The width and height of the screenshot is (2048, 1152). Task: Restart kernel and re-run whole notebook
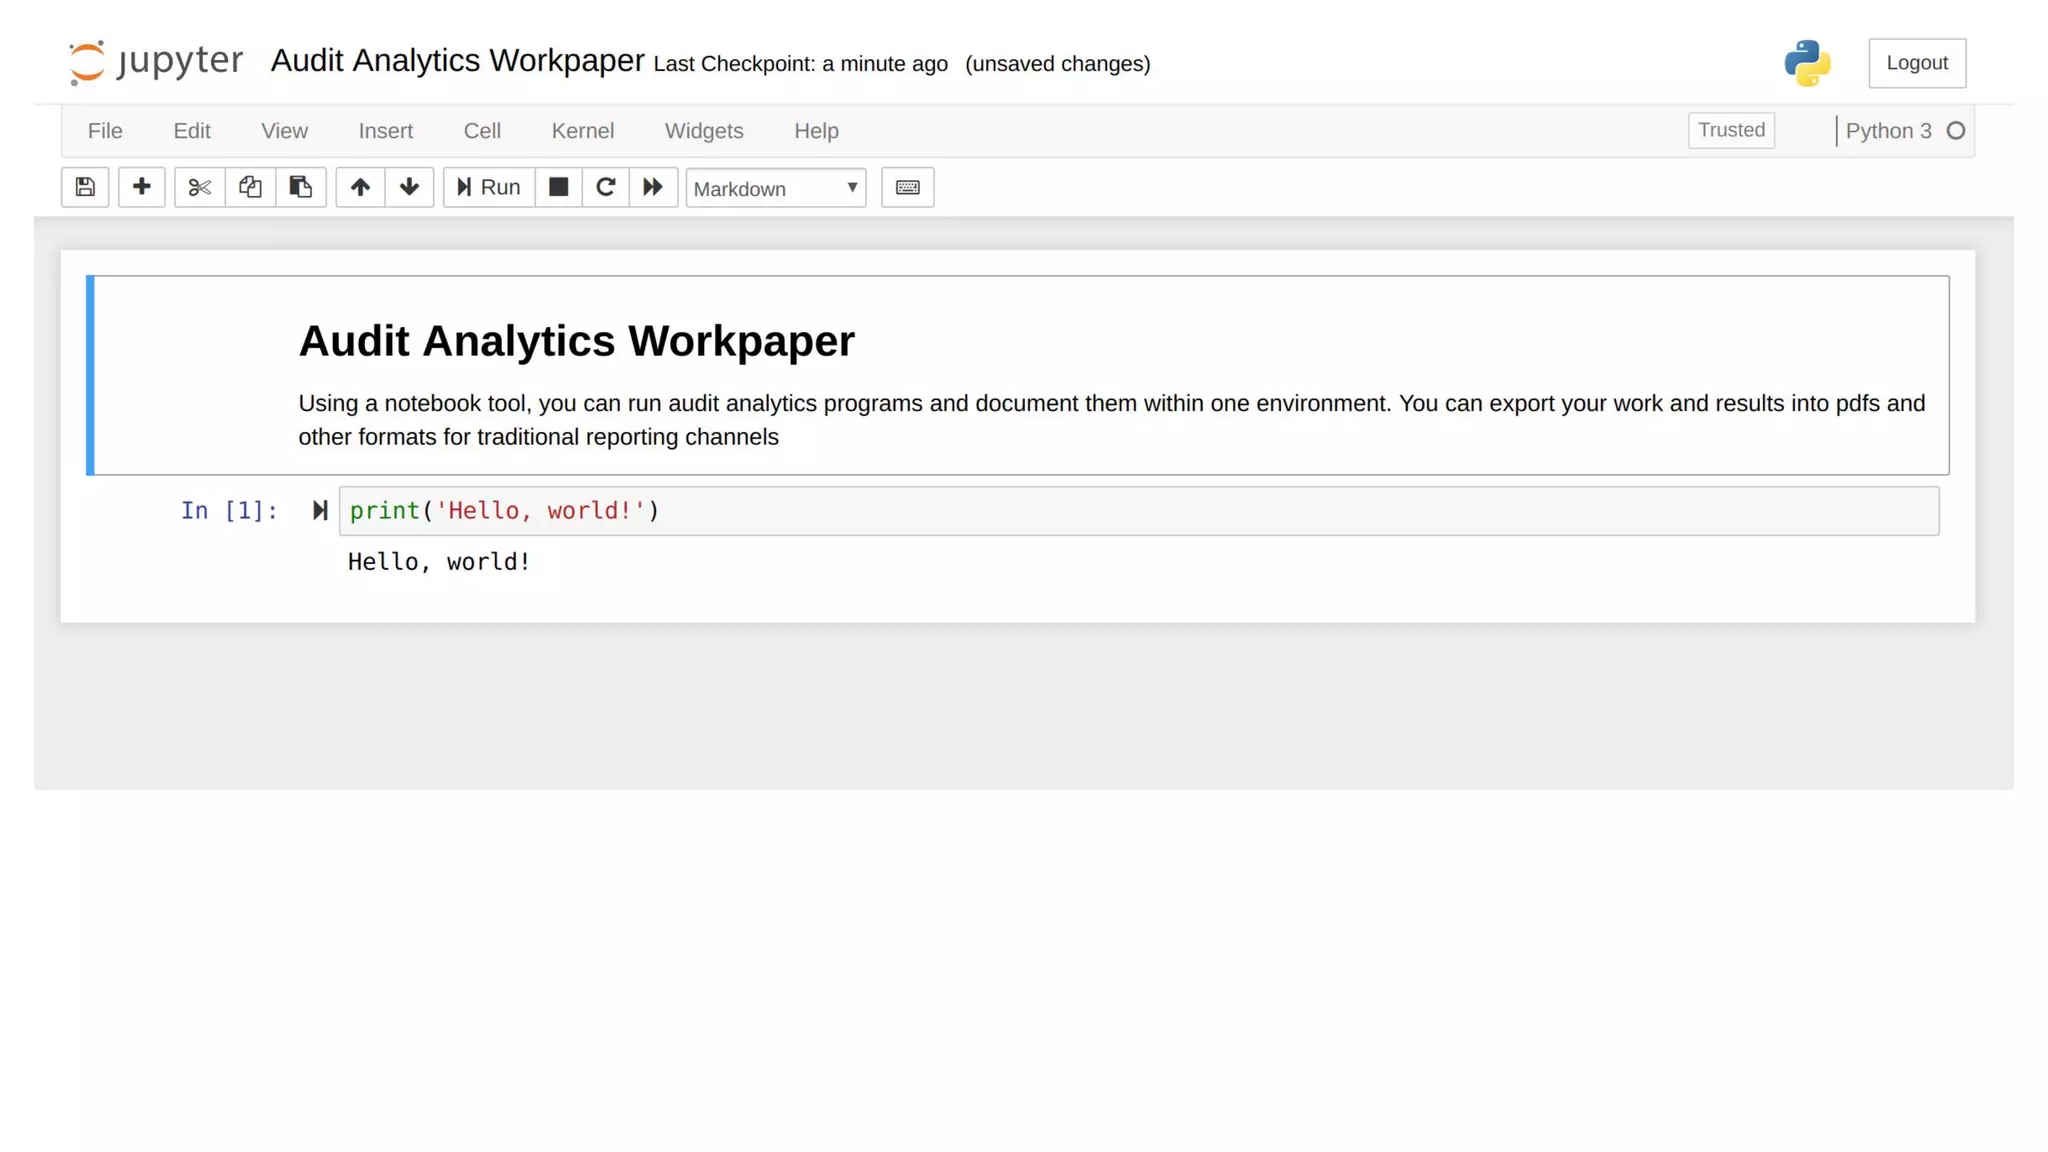[x=653, y=187]
